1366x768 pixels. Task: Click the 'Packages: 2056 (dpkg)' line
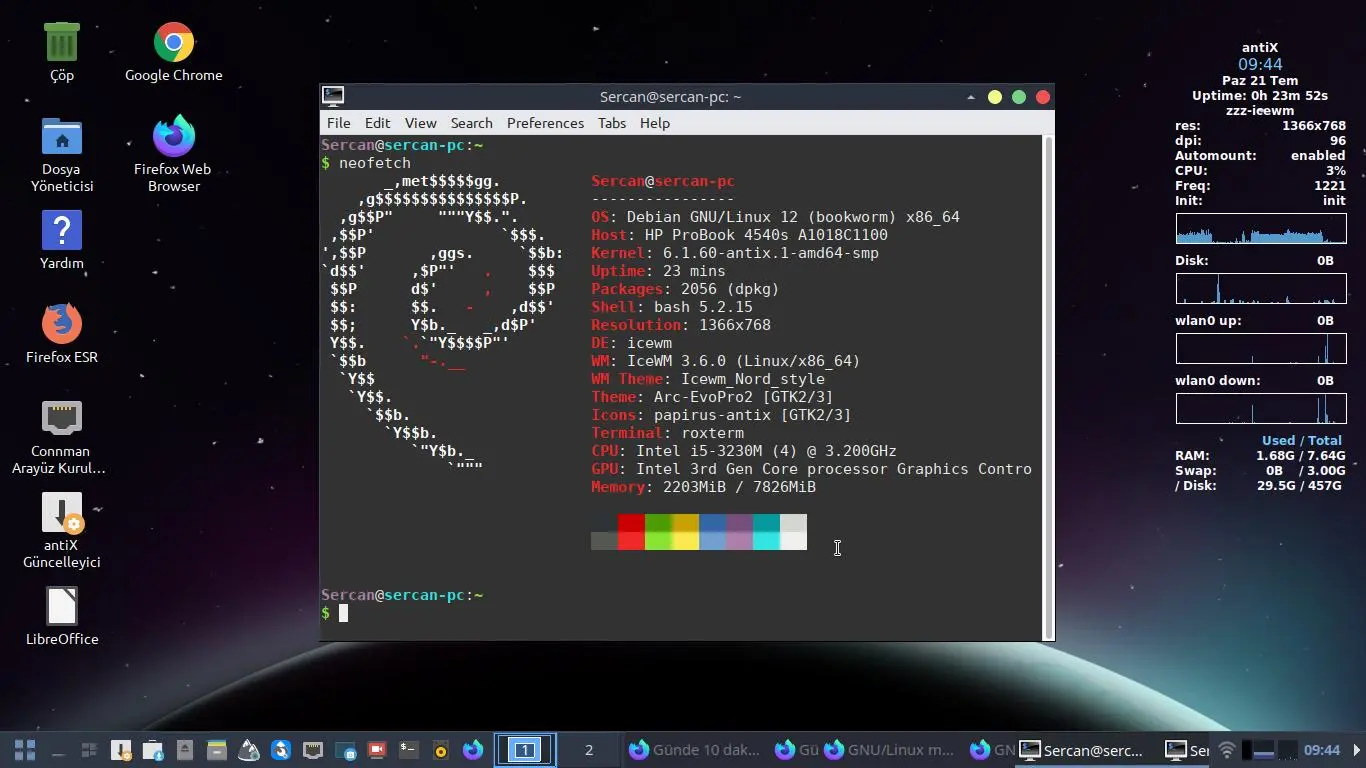(685, 289)
